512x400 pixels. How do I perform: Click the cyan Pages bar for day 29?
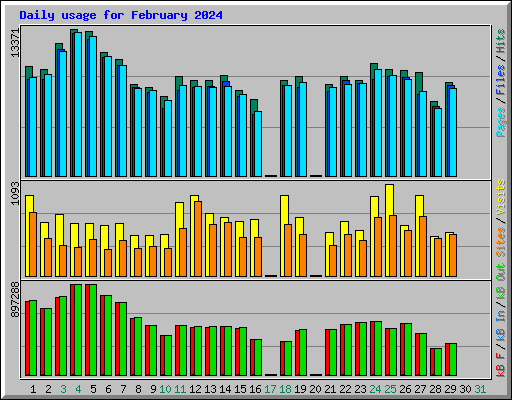453,133
